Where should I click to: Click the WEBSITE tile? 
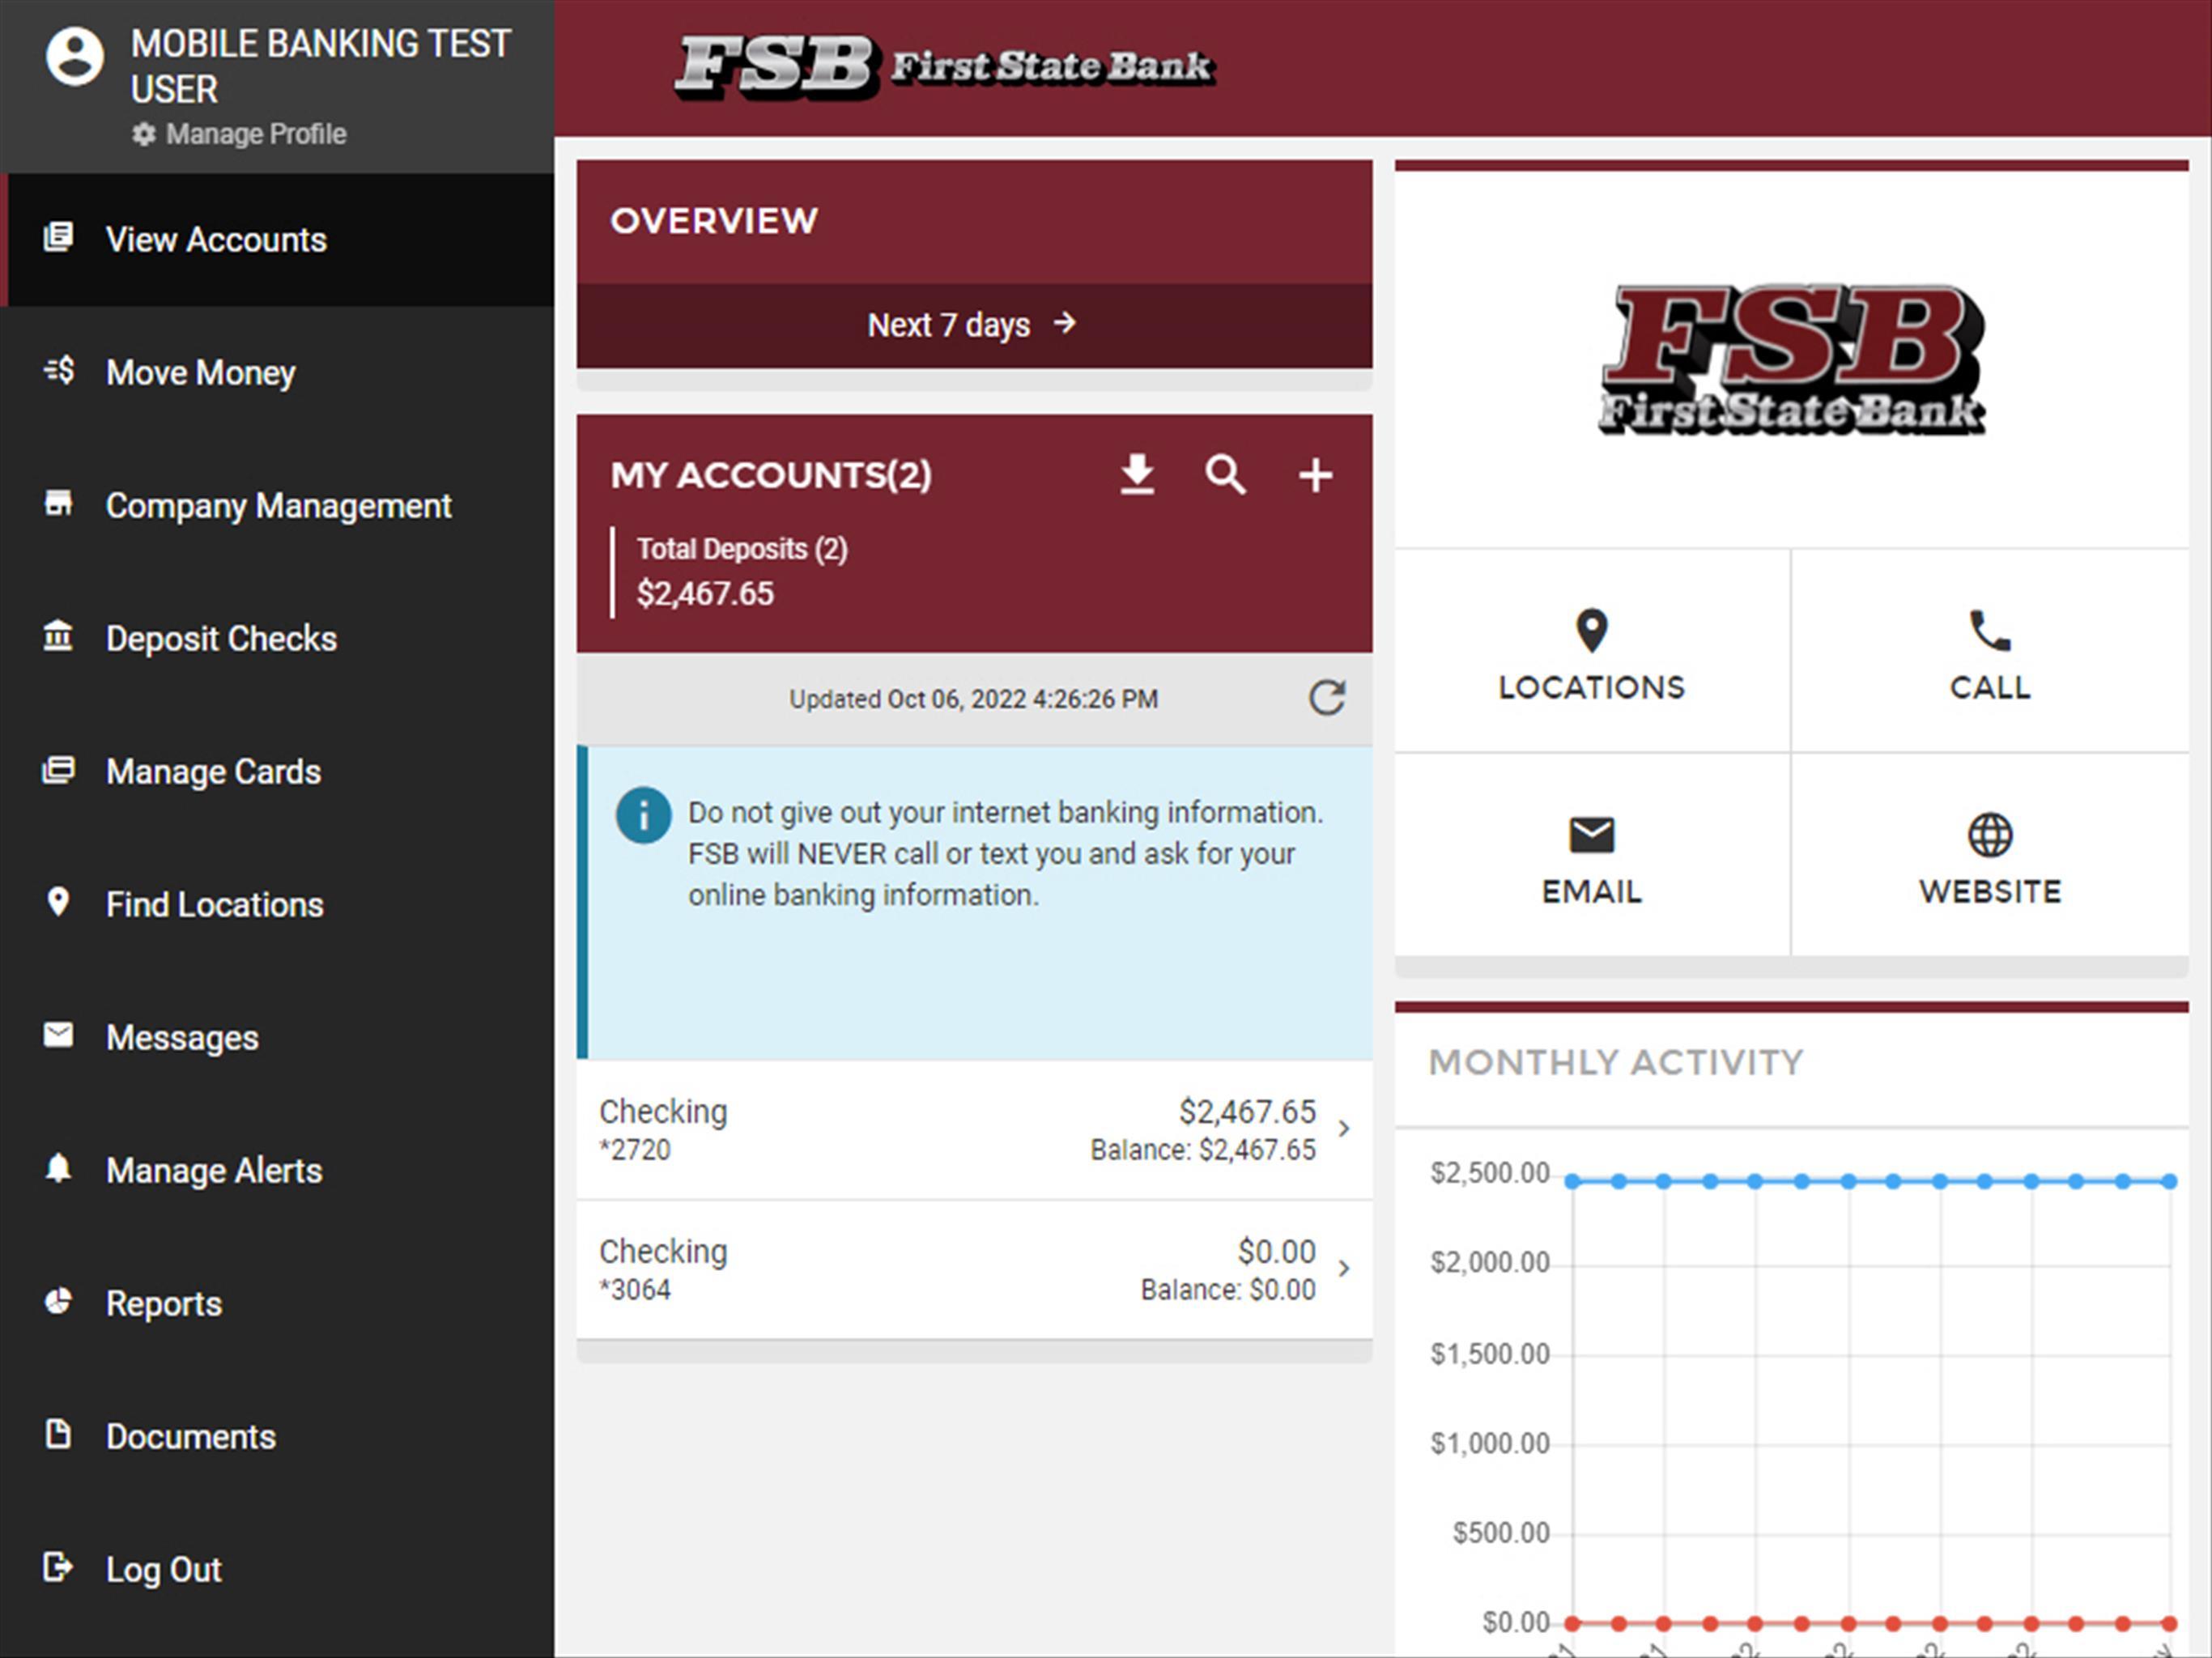click(x=1990, y=855)
